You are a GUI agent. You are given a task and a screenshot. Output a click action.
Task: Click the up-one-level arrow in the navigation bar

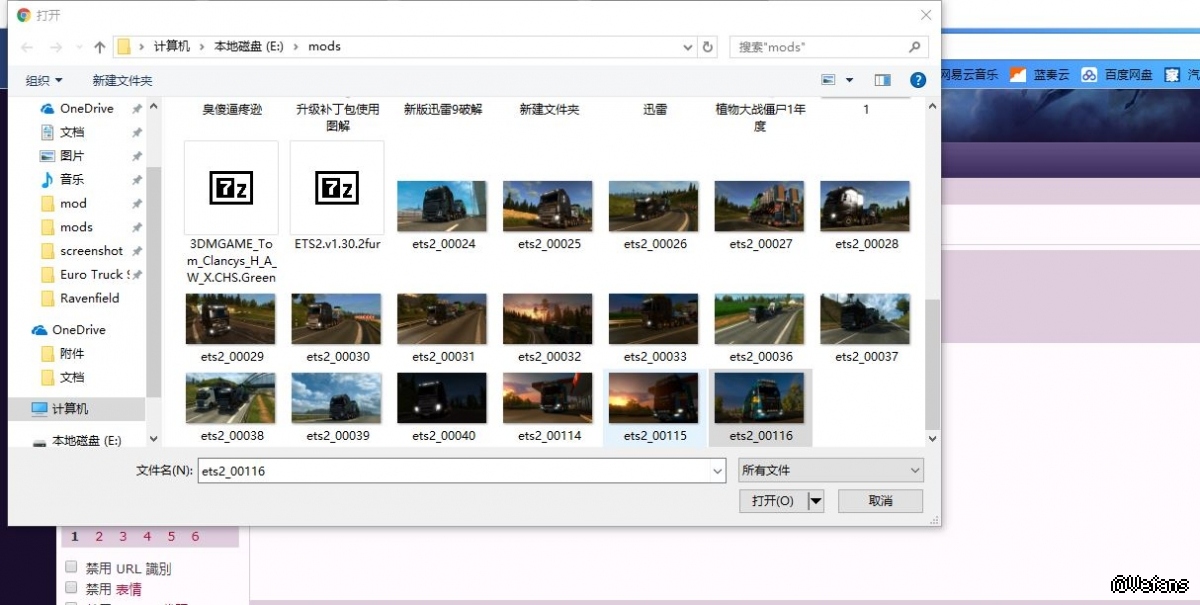(100, 47)
